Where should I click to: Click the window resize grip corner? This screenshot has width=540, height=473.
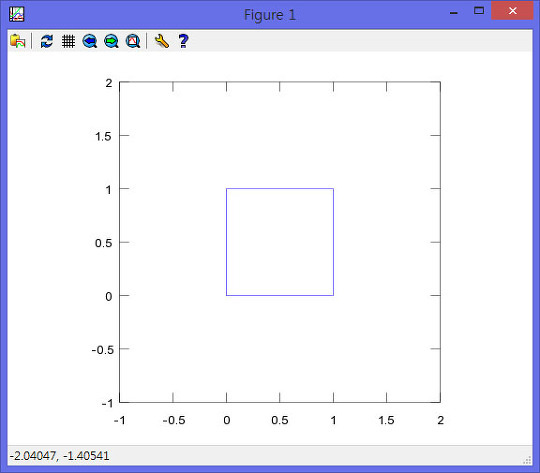527,460
